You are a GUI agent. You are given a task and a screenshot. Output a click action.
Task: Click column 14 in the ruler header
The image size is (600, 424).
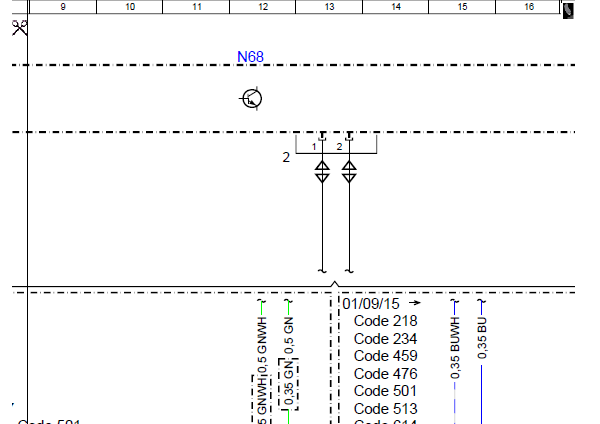396,7
